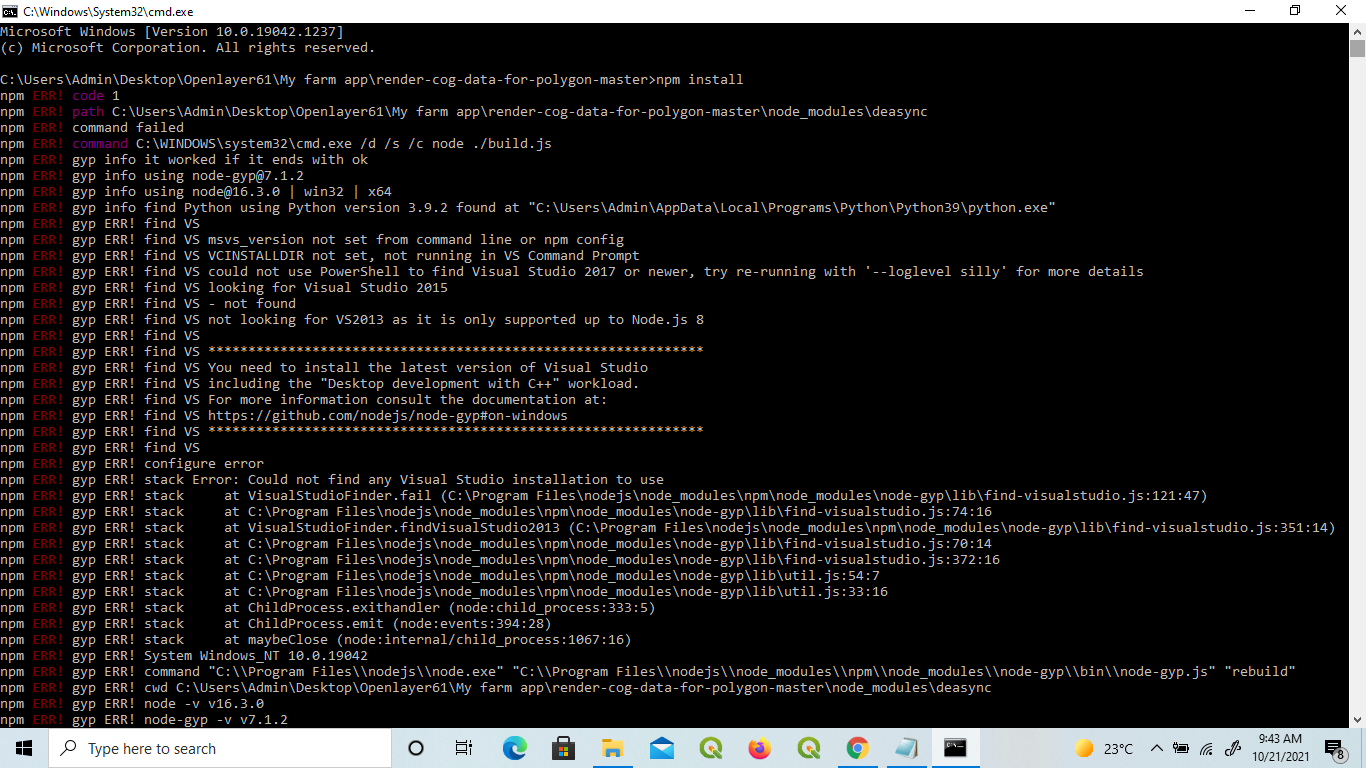Click inside the Windows search field
This screenshot has height=768, width=1366.
(220, 748)
